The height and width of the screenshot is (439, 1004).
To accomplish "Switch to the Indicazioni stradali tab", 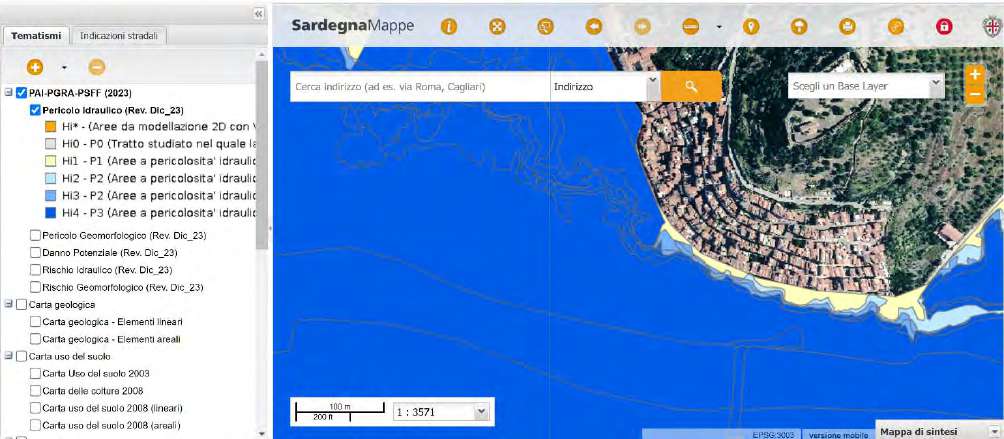I will coord(122,36).
